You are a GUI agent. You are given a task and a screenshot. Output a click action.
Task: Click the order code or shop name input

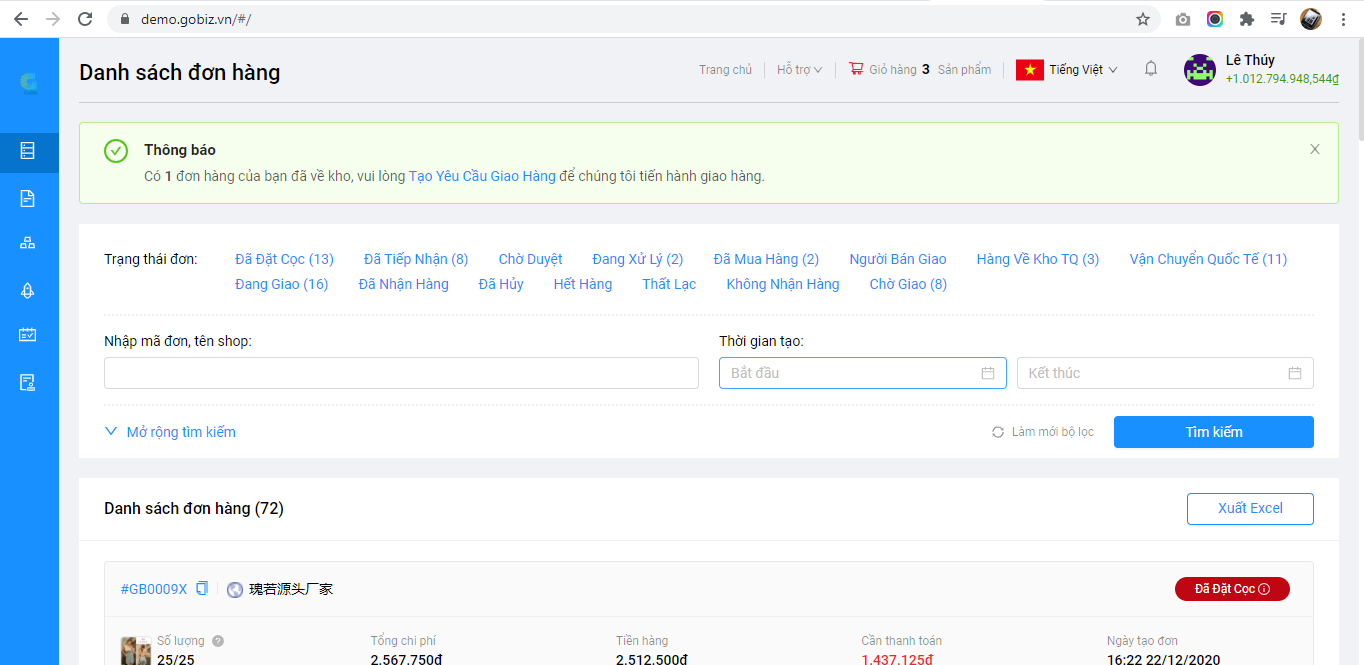tap(401, 373)
